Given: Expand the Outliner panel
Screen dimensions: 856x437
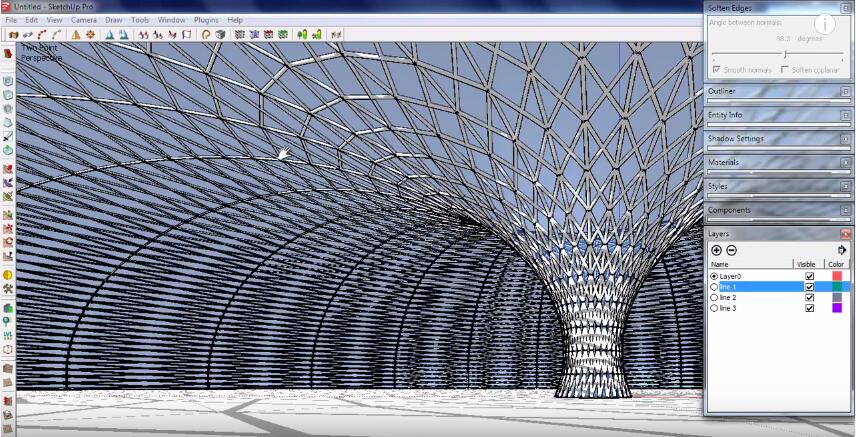Looking at the screenshot, I should point(845,92).
